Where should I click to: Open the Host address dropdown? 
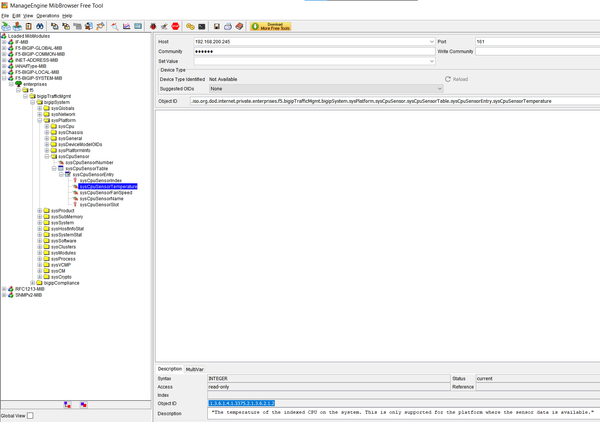(x=431, y=42)
